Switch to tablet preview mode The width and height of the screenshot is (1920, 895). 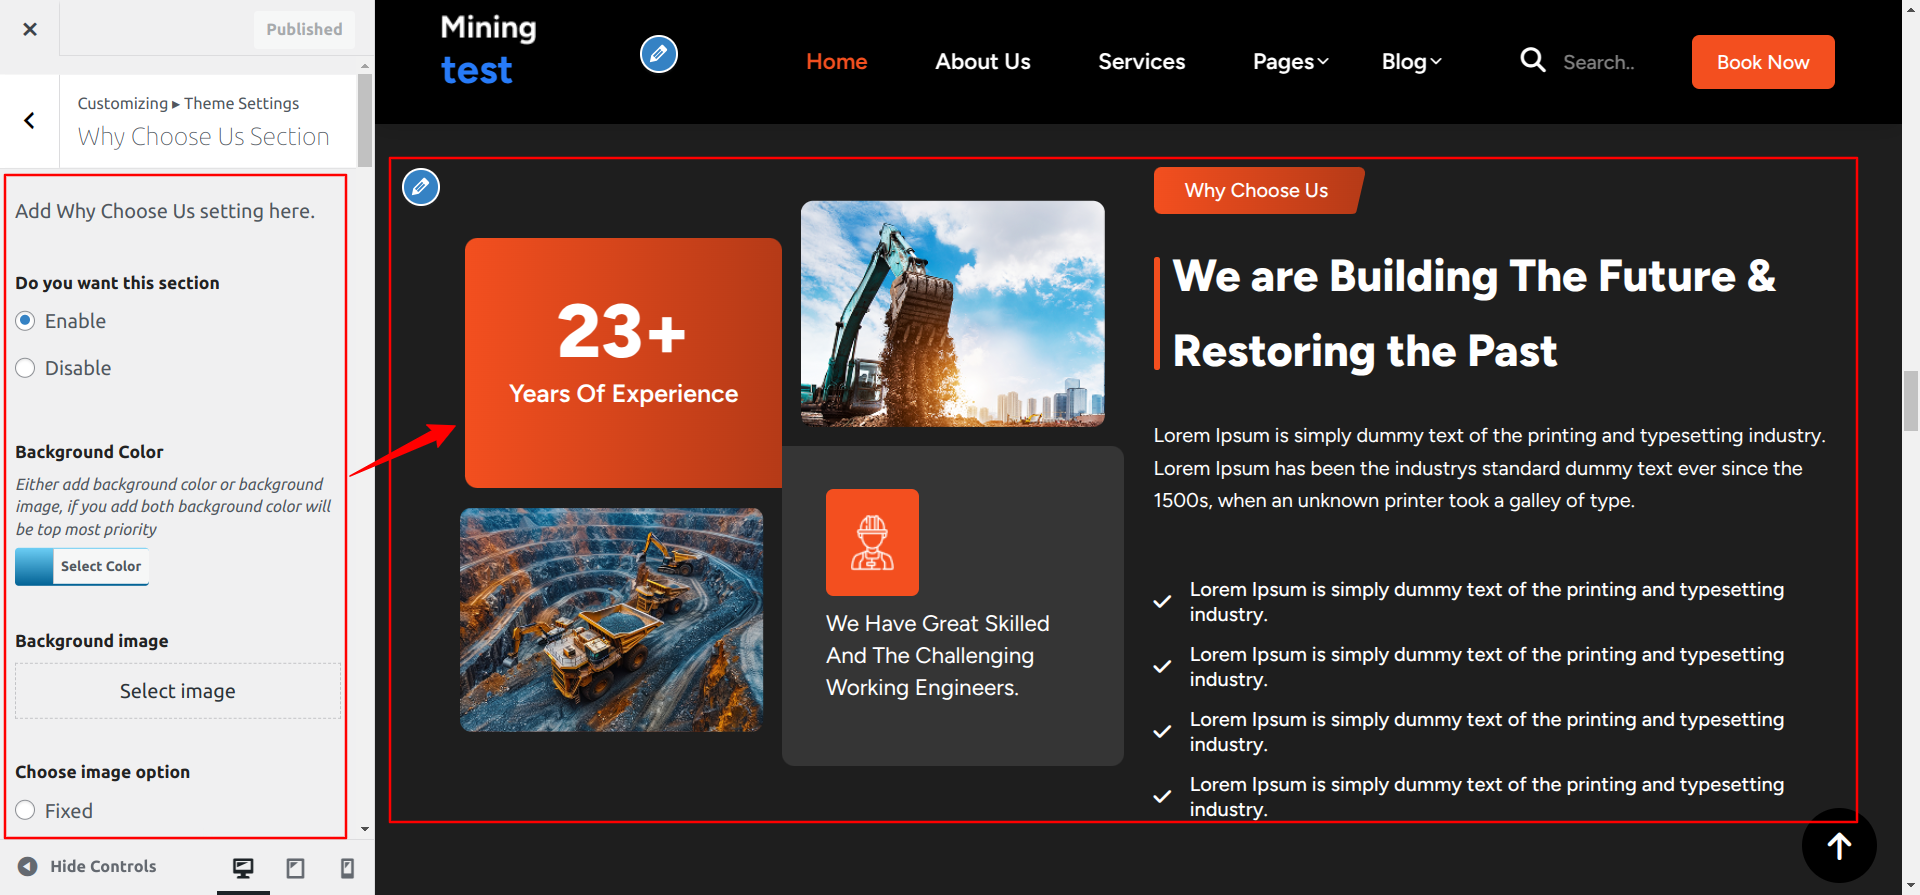tap(295, 868)
